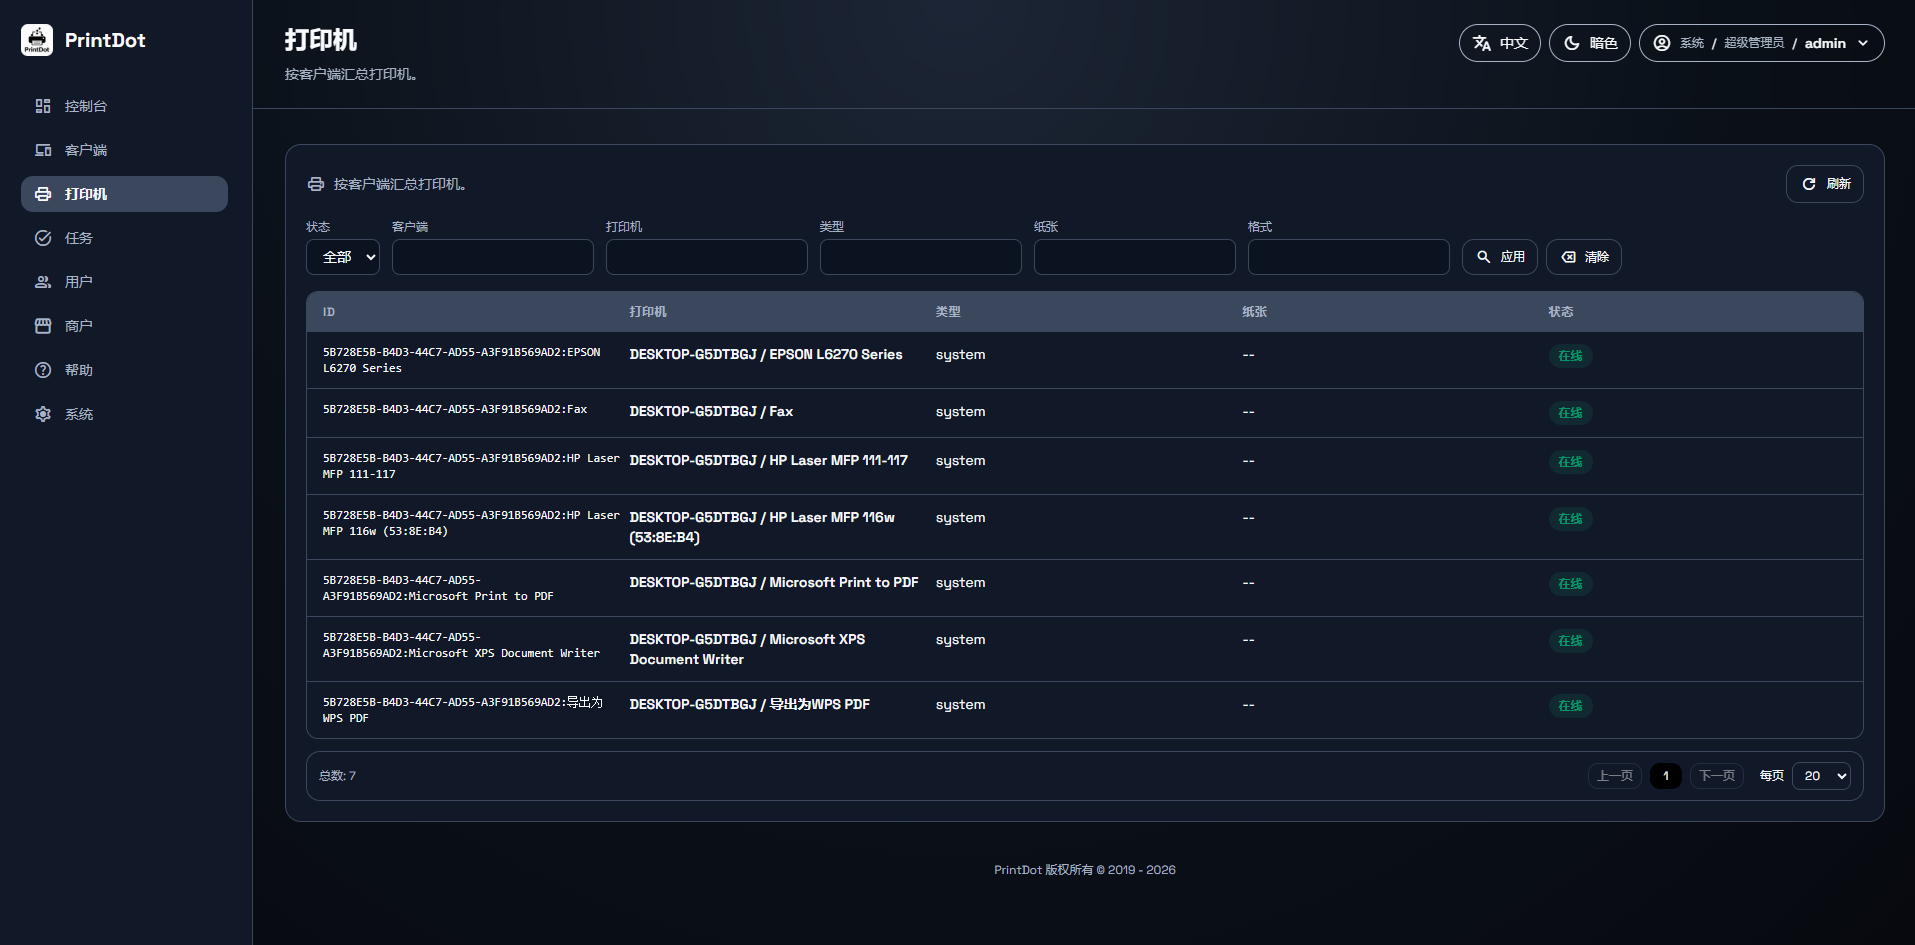The height and width of the screenshot is (945, 1915).
Task: Click the 任务 checkmark icon in sidebar
Action: tap(43, 238)
